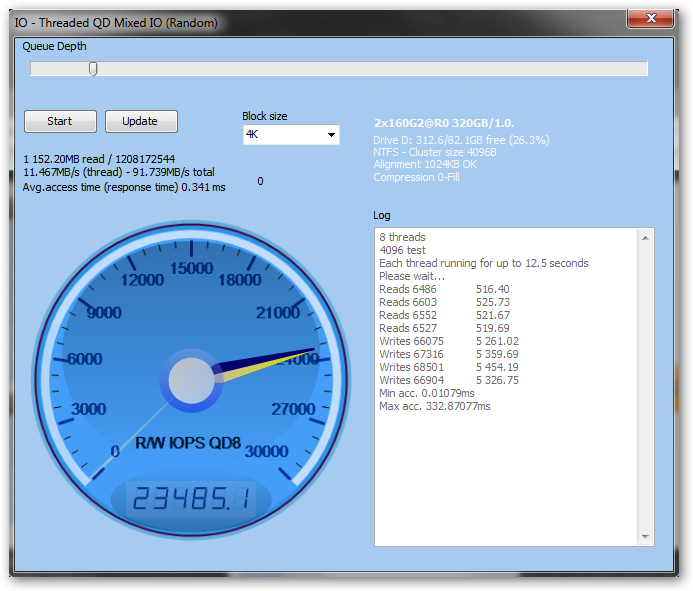Image resolution: width=693 pixels, height=591 pixels.
Task: Click the Log scrollbar up arrow
Action: pos(645,238)
